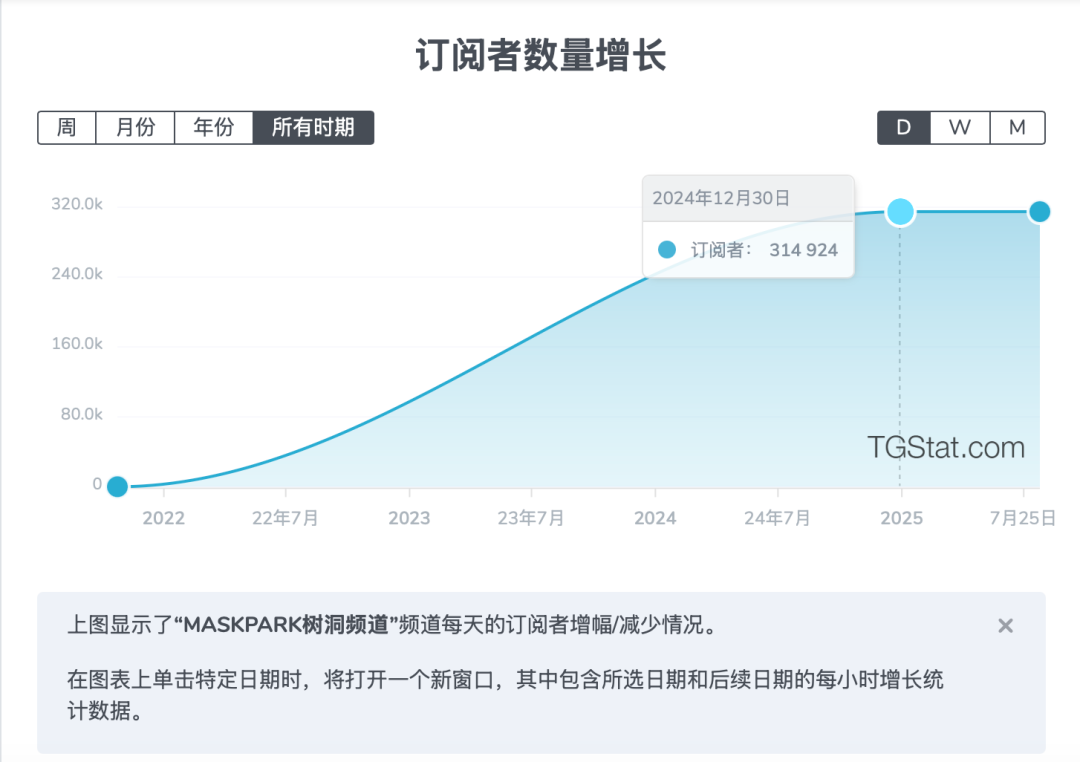
Task: Click the 24年7月 x-axis label
Action: (777, 518)
